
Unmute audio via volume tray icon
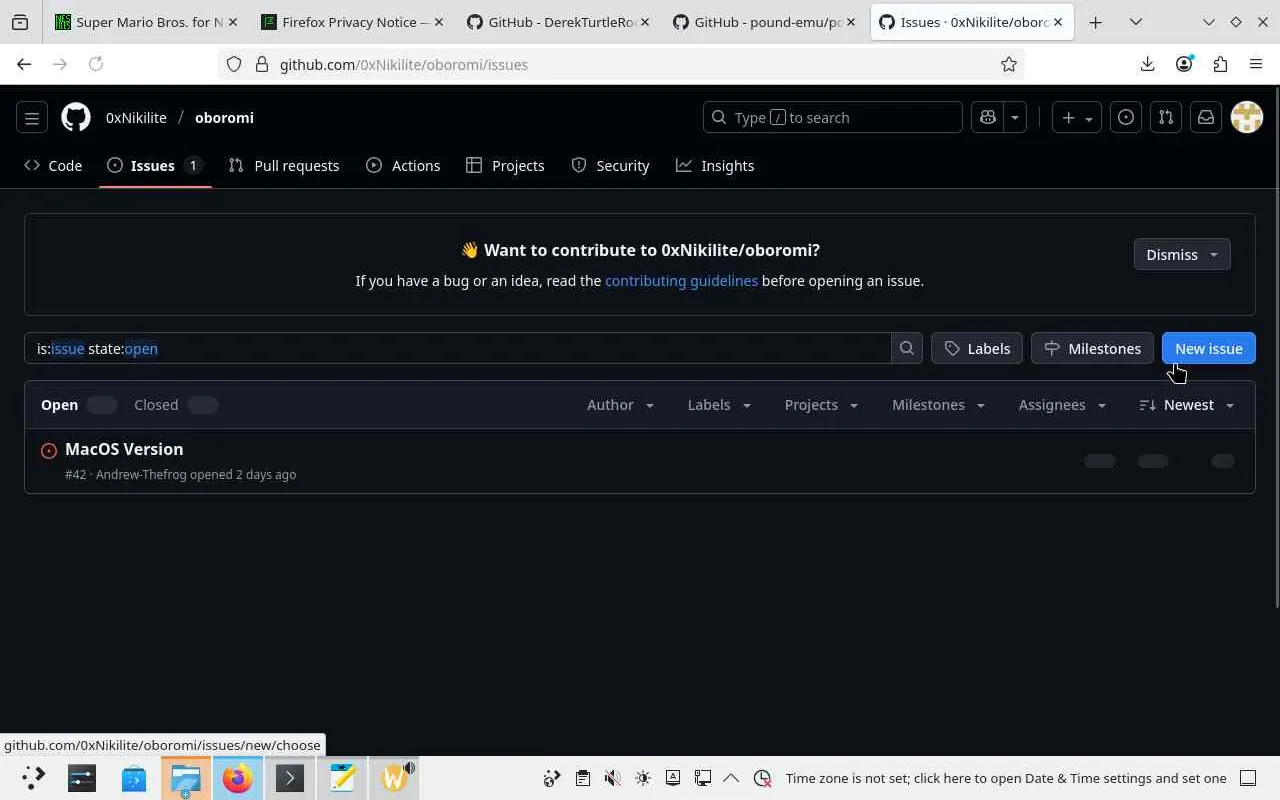pos(613,778)
